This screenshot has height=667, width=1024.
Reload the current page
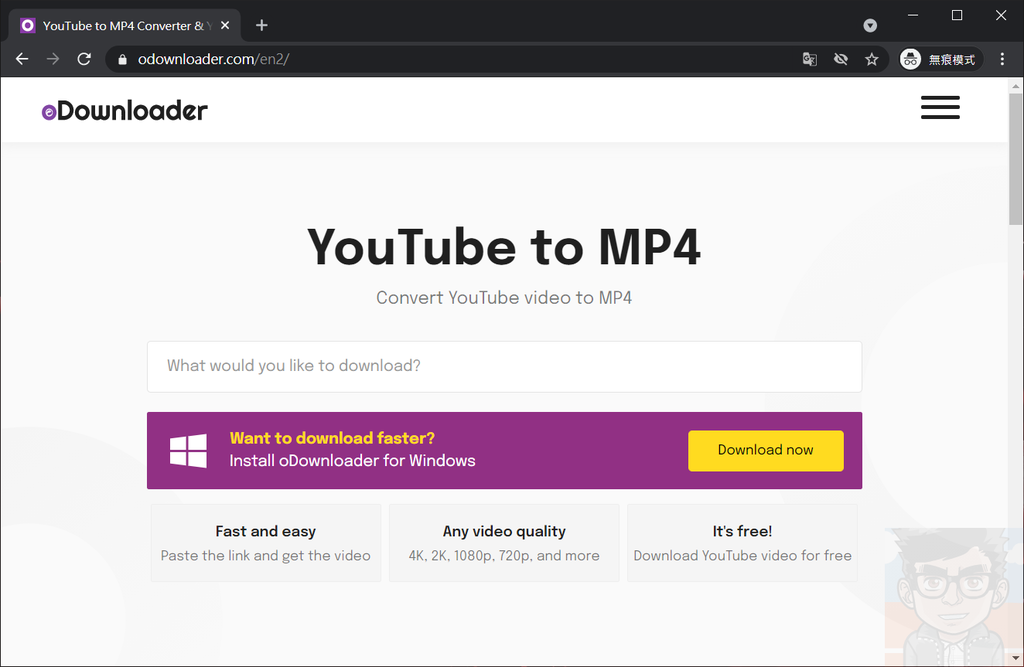click(x=84, y=59)
